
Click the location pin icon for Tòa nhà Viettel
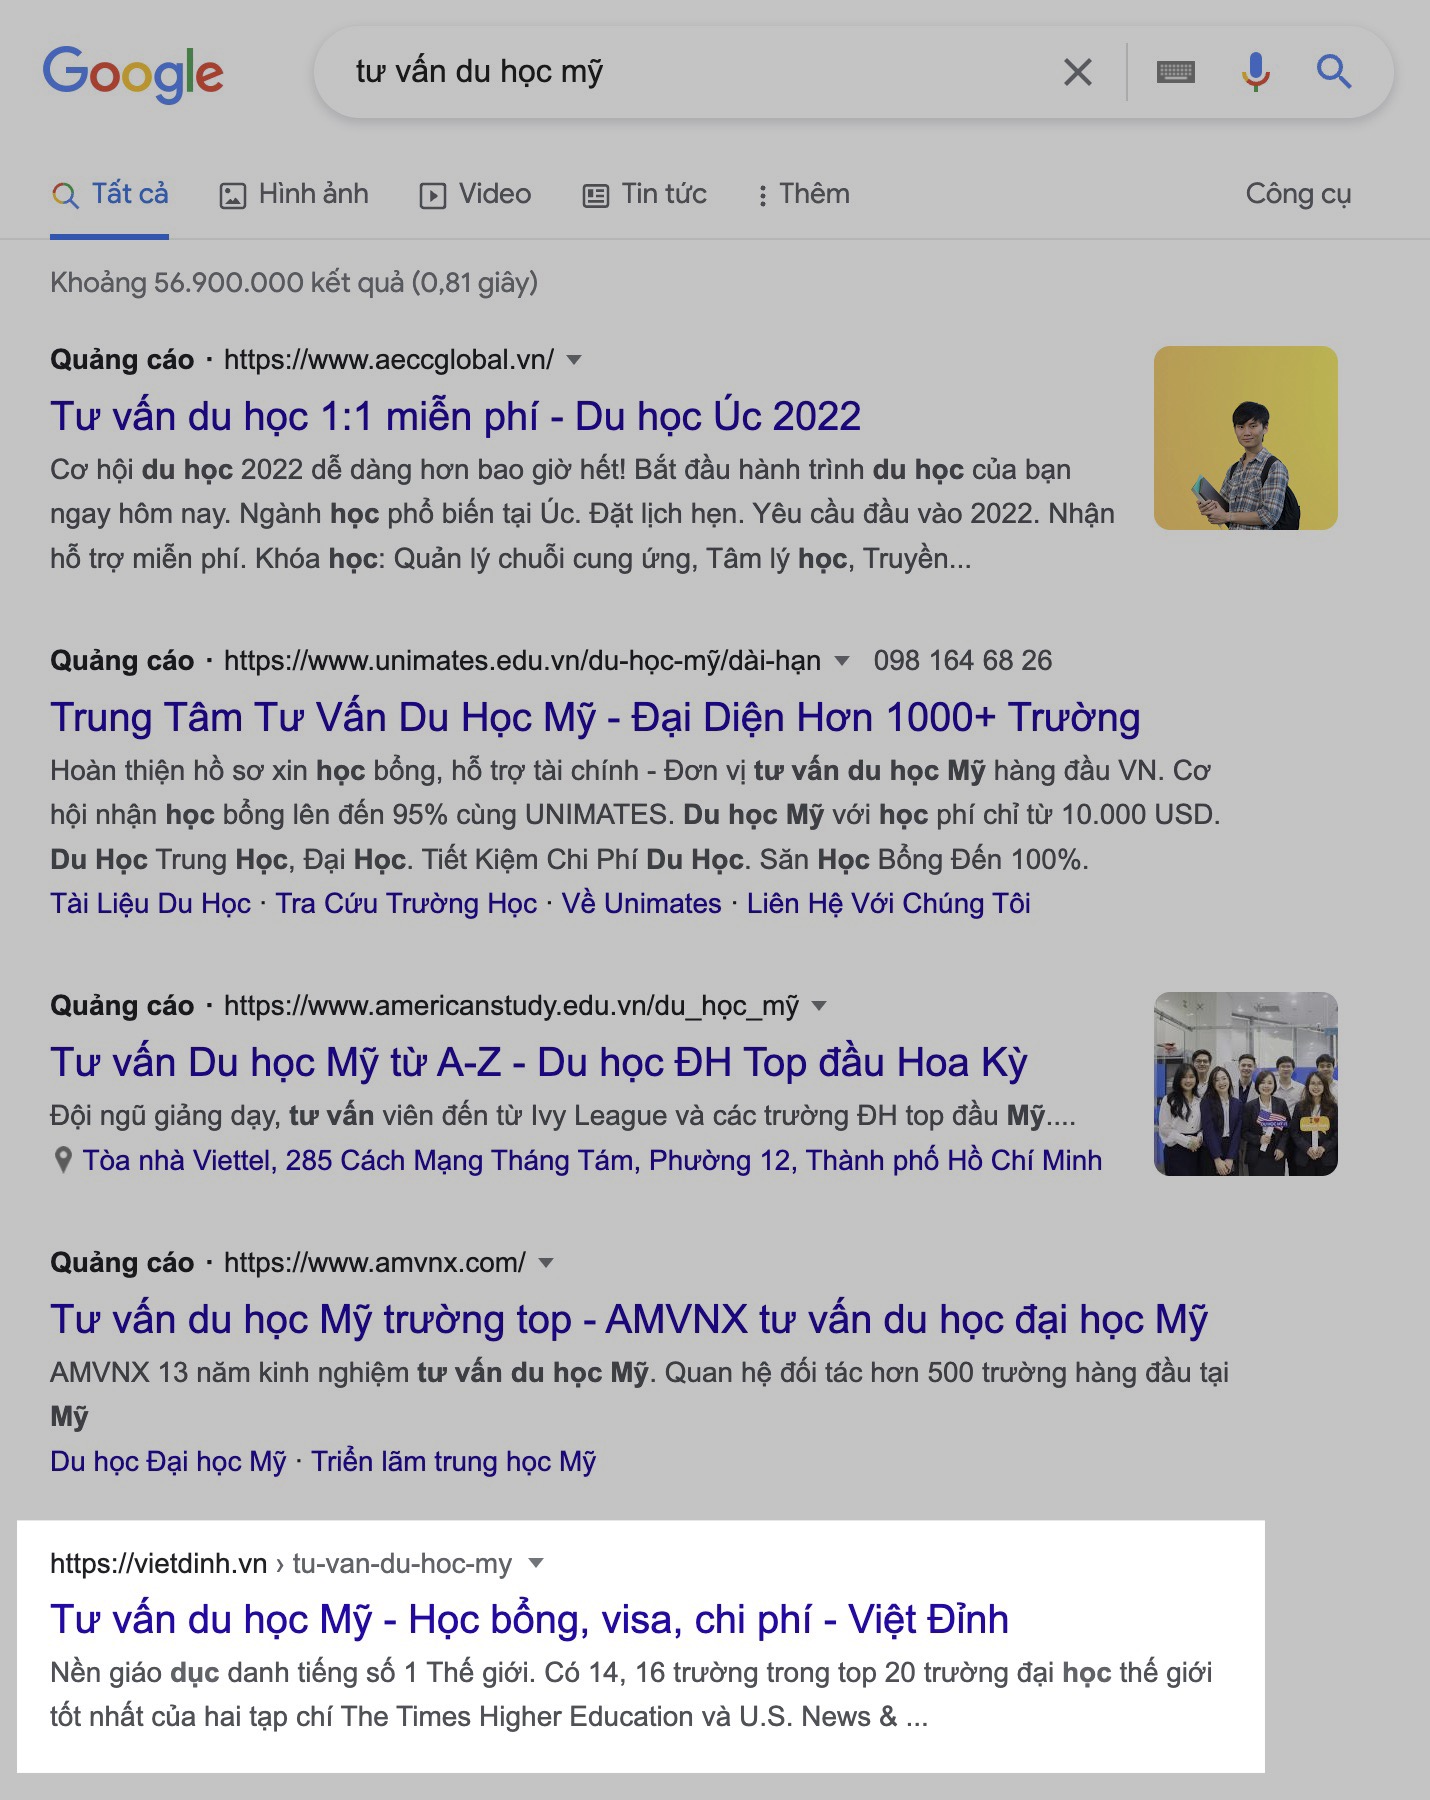[x=63, y=1160]
